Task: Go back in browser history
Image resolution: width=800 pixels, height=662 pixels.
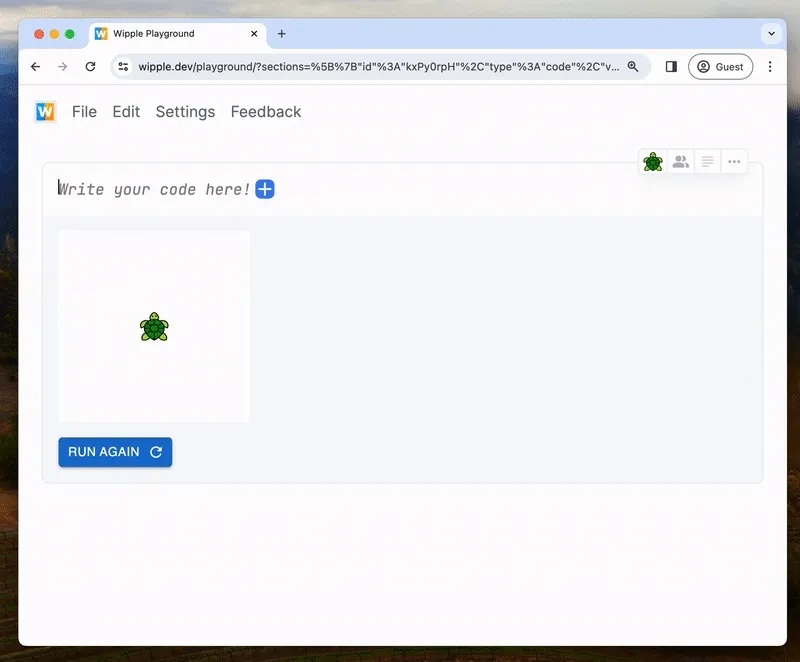Action: pyautogui.click(x=35, y=67)
